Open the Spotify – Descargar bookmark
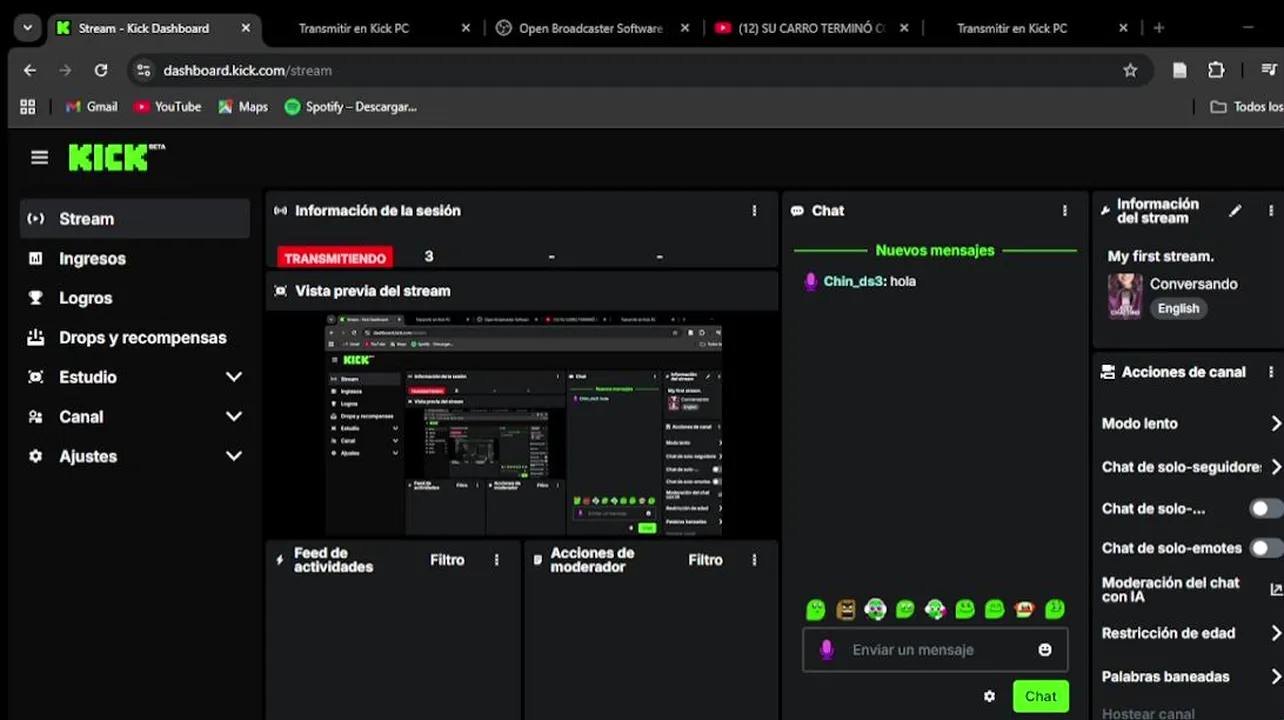1284x720 pixels. coord(351,107)
